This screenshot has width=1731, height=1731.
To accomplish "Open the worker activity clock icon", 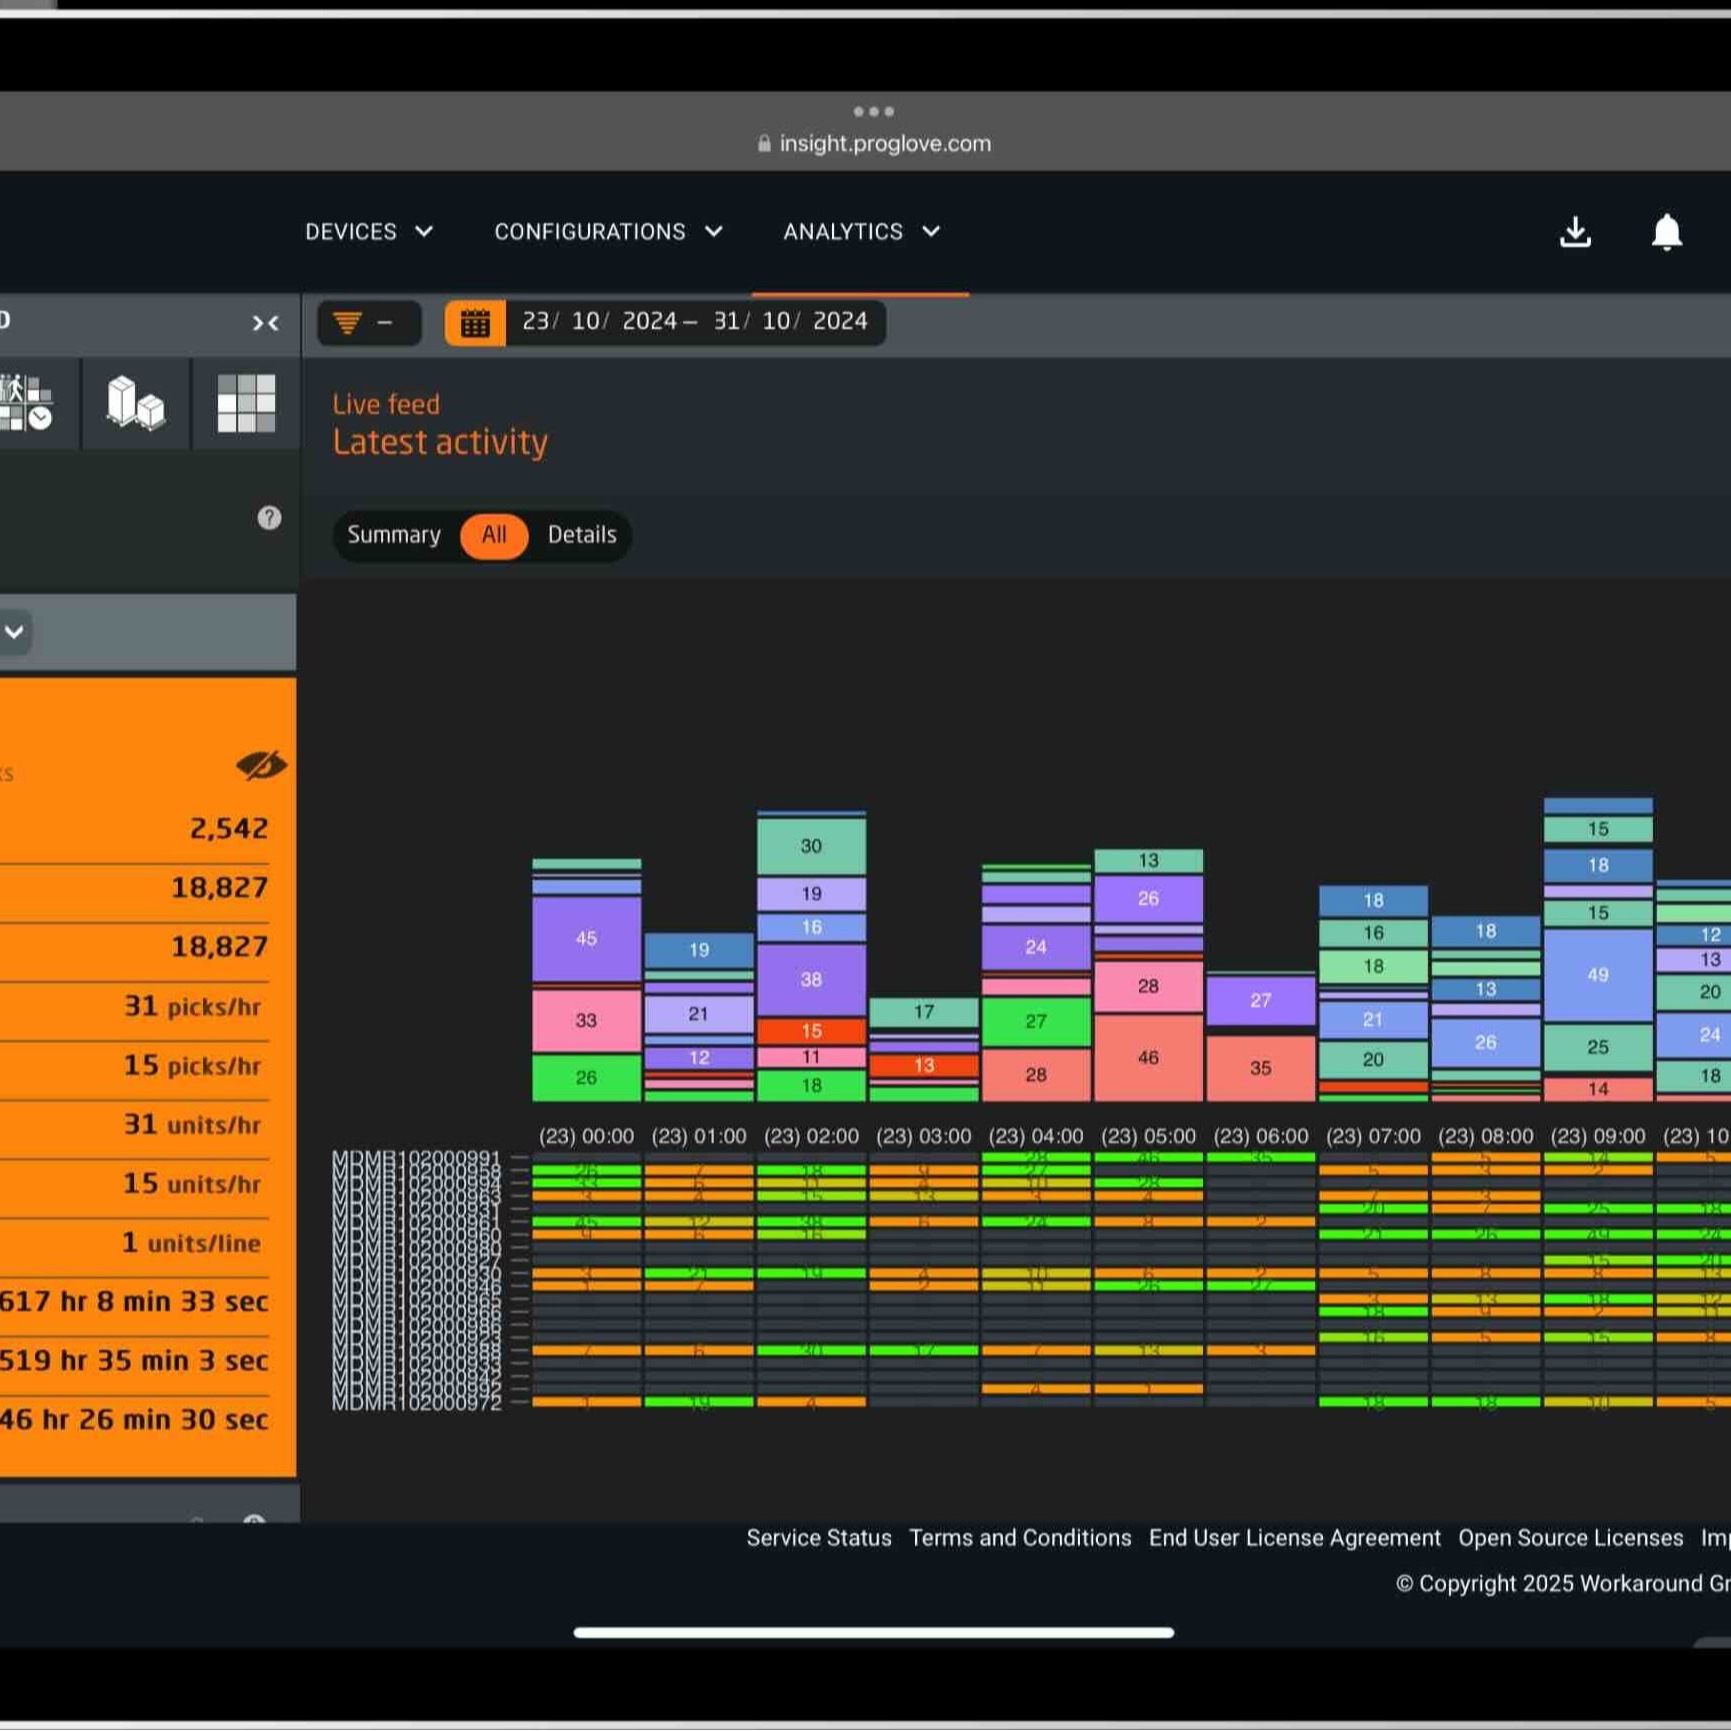I will [x=26, y=404].
